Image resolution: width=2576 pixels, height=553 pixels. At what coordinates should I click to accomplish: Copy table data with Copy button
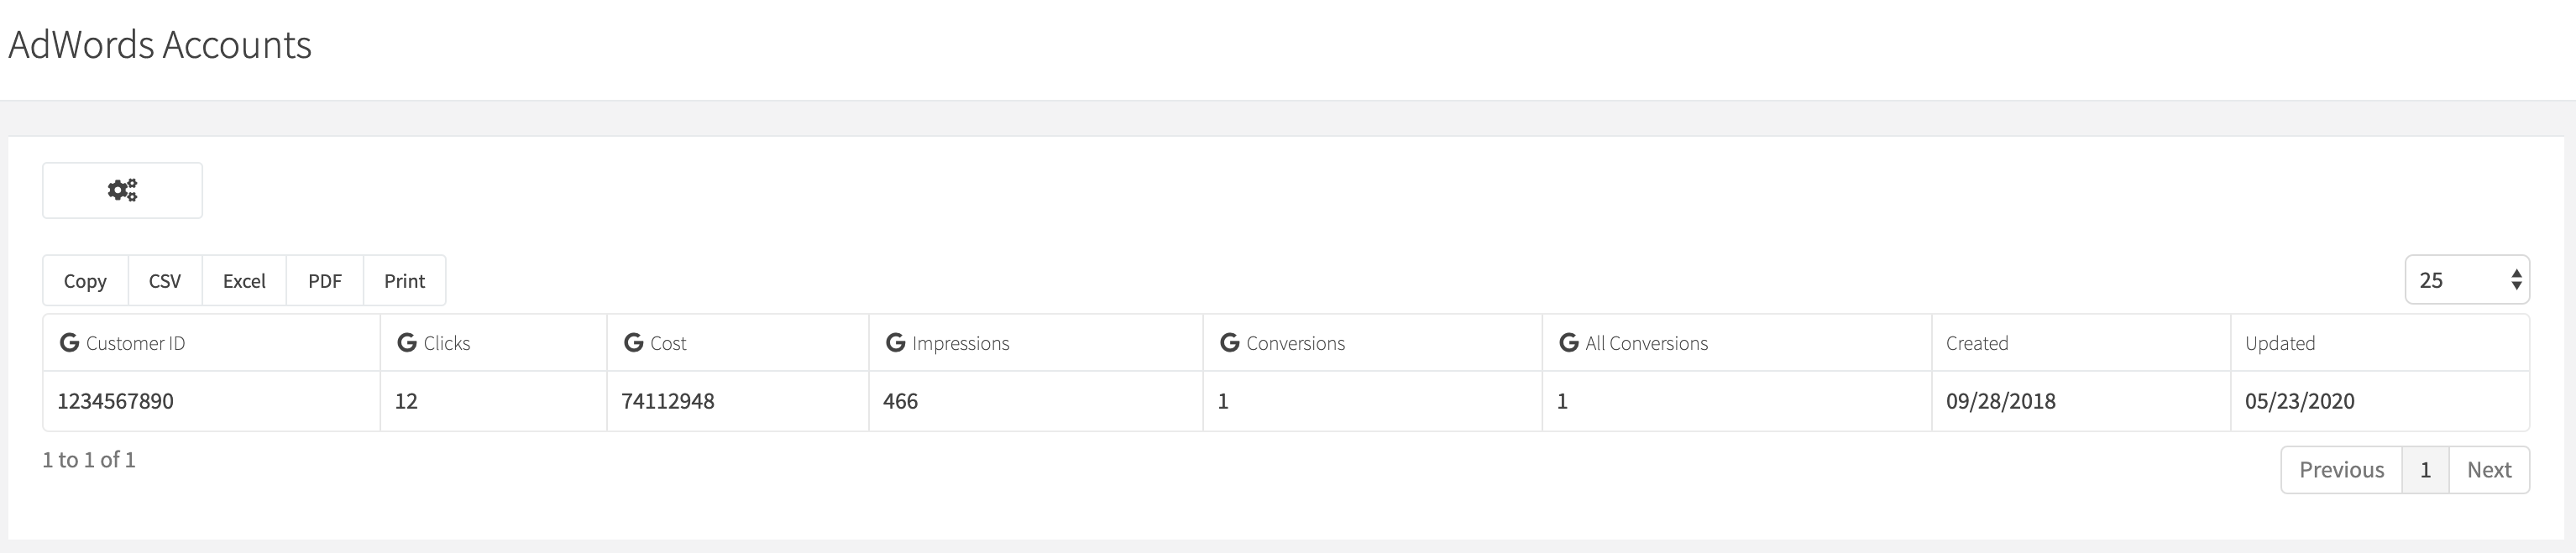point(85,281)
